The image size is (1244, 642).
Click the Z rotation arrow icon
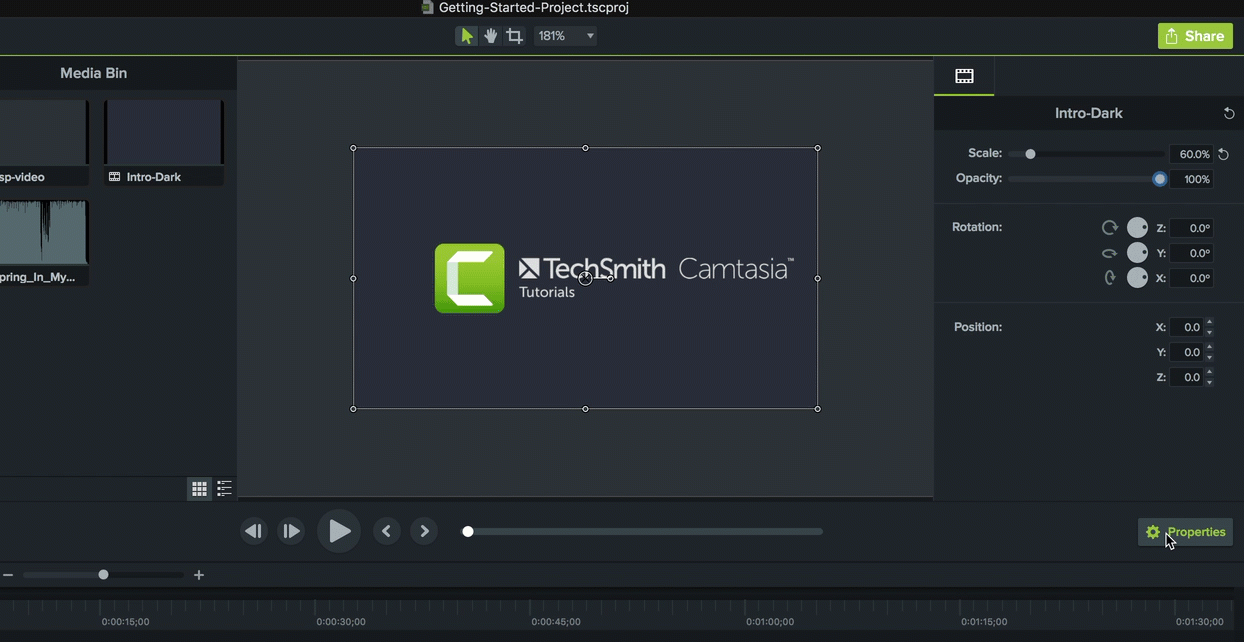click(x=1110, y=228)
